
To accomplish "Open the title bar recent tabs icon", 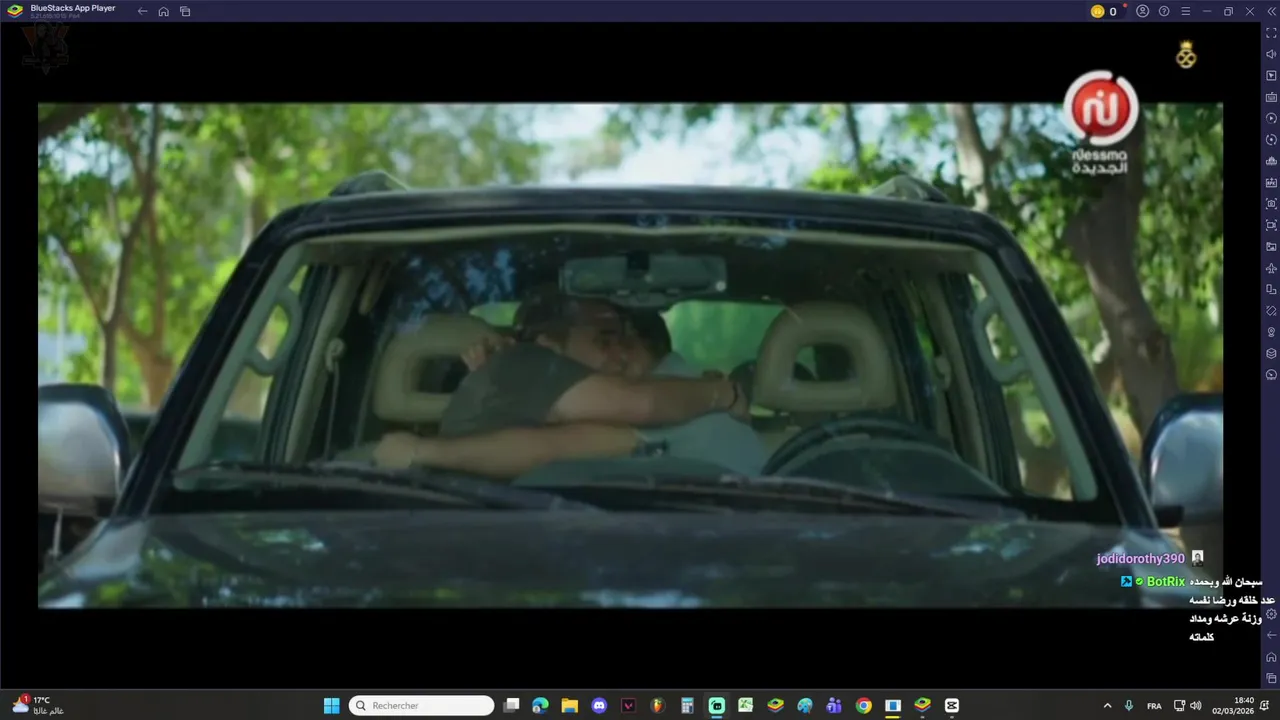I will (x=185, y=11).
